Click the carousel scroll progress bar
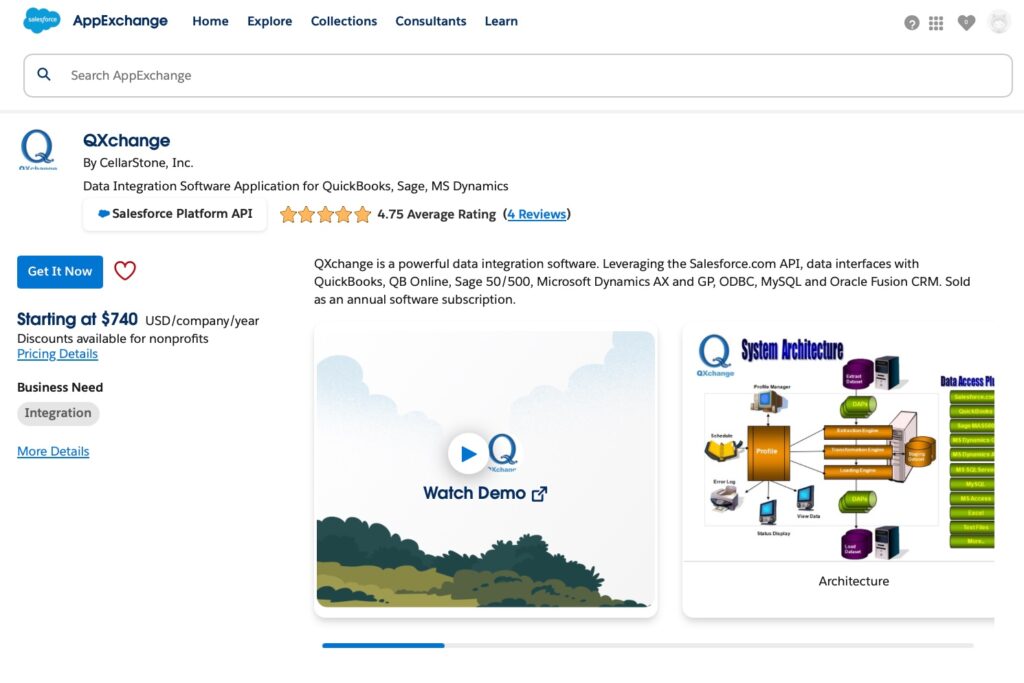The height and width of the screenshot is (683, 1024). click(648, 645)
